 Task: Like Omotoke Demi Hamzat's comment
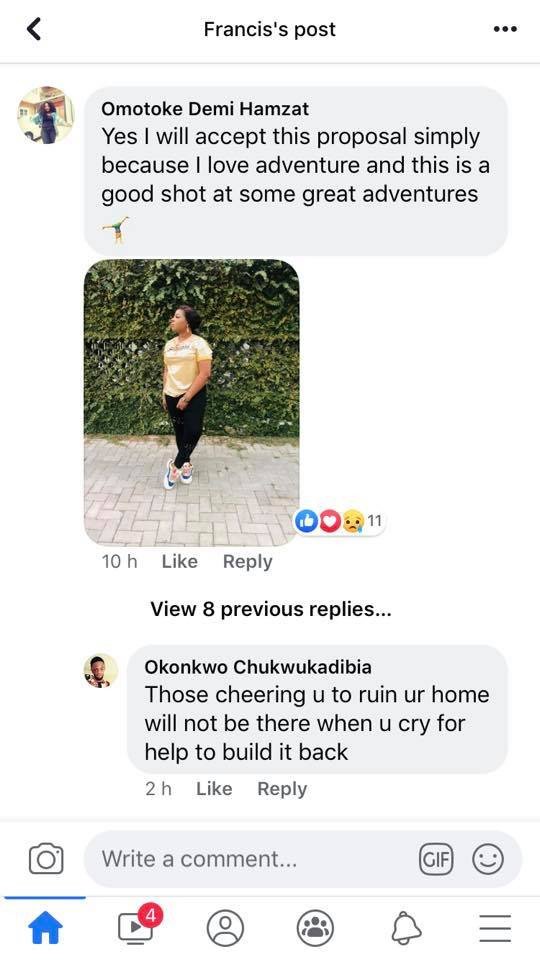click(x=179, y=561)
